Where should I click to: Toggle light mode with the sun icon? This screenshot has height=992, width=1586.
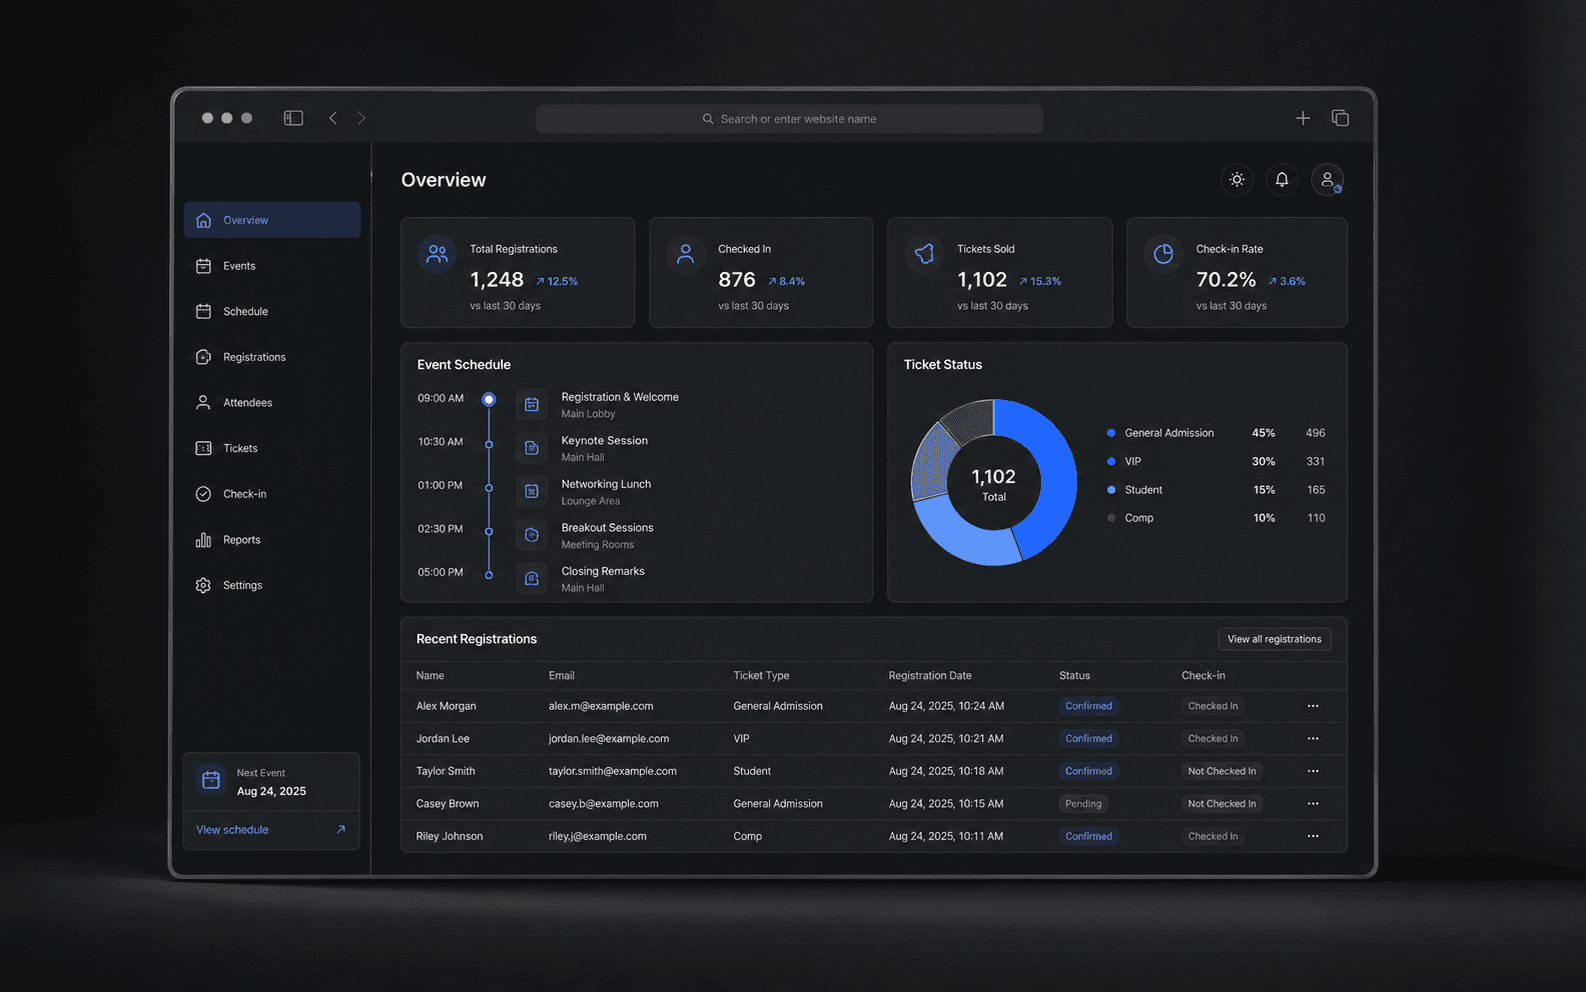pyautogui.click(x=1237, y=180)
